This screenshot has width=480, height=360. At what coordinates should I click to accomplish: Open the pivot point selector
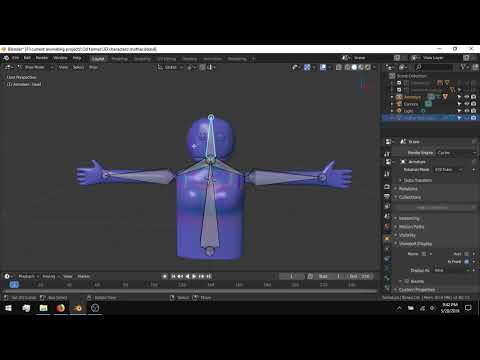point(191,67)
